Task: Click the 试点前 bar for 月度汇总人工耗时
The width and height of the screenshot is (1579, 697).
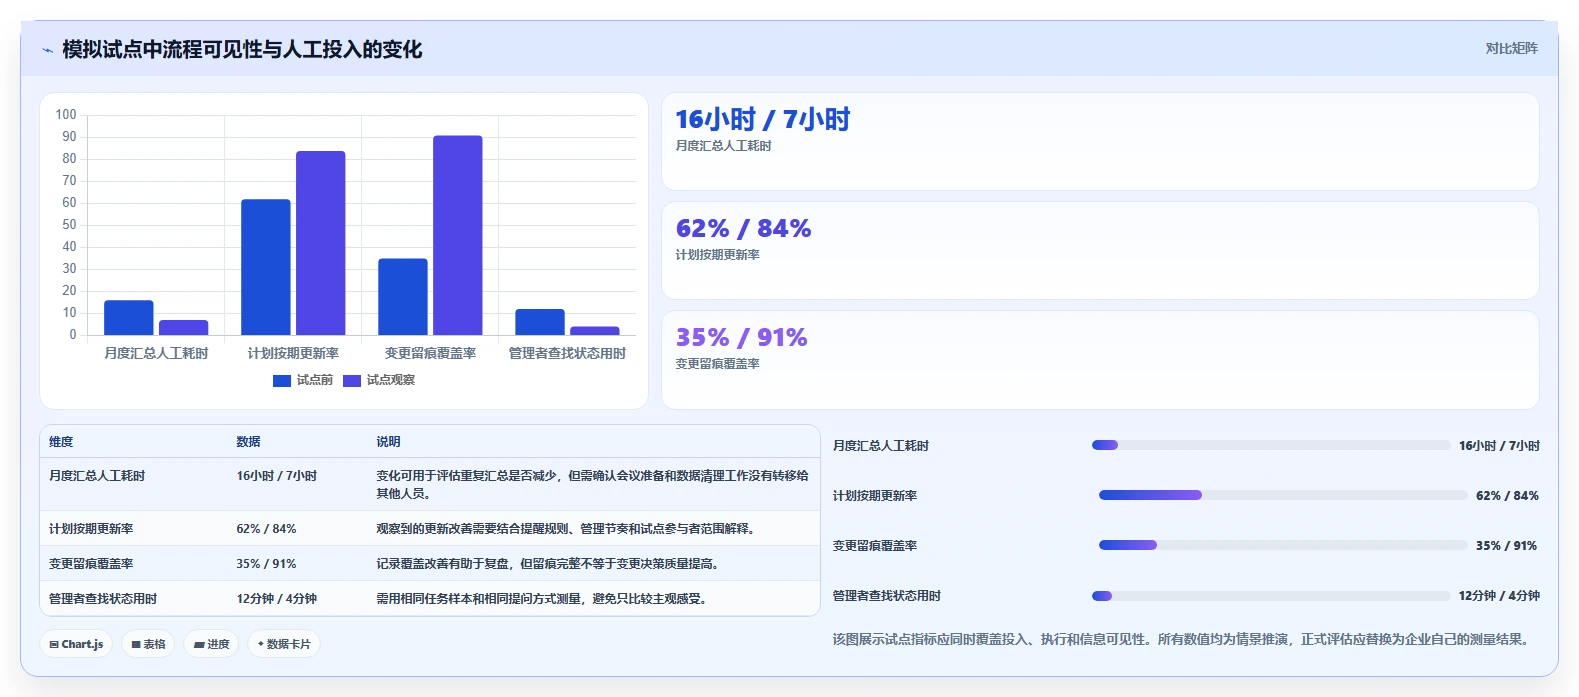Action: [x=129, y=318]
